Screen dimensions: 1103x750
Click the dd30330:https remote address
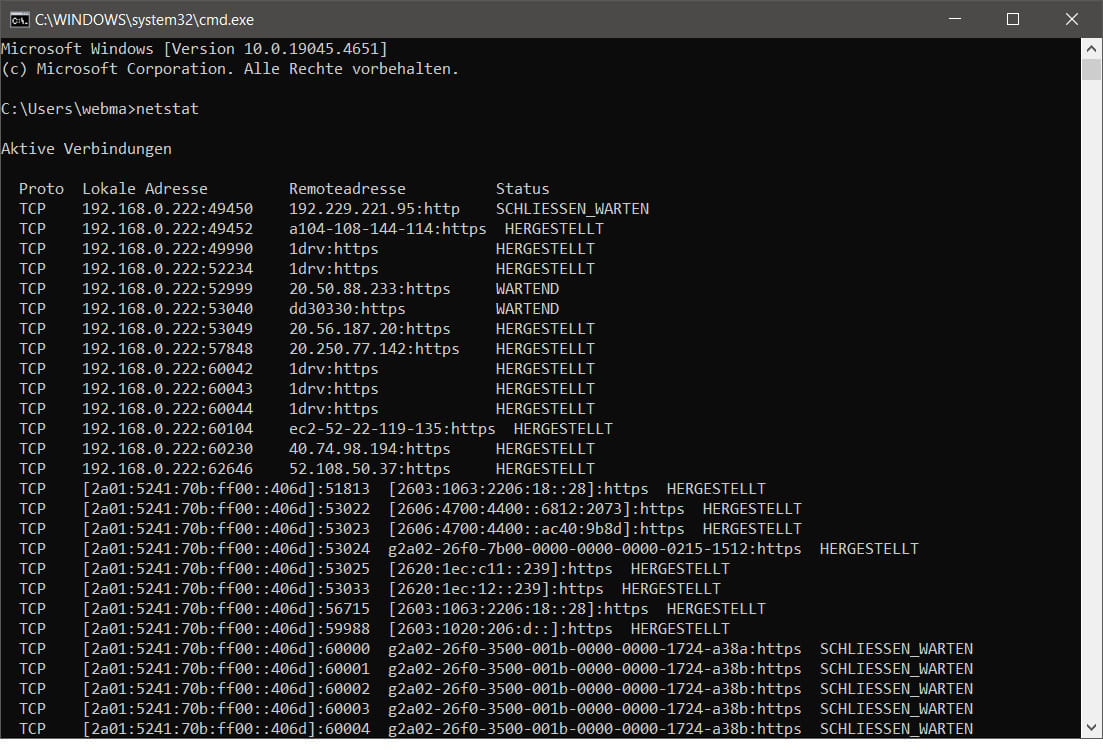347,309
